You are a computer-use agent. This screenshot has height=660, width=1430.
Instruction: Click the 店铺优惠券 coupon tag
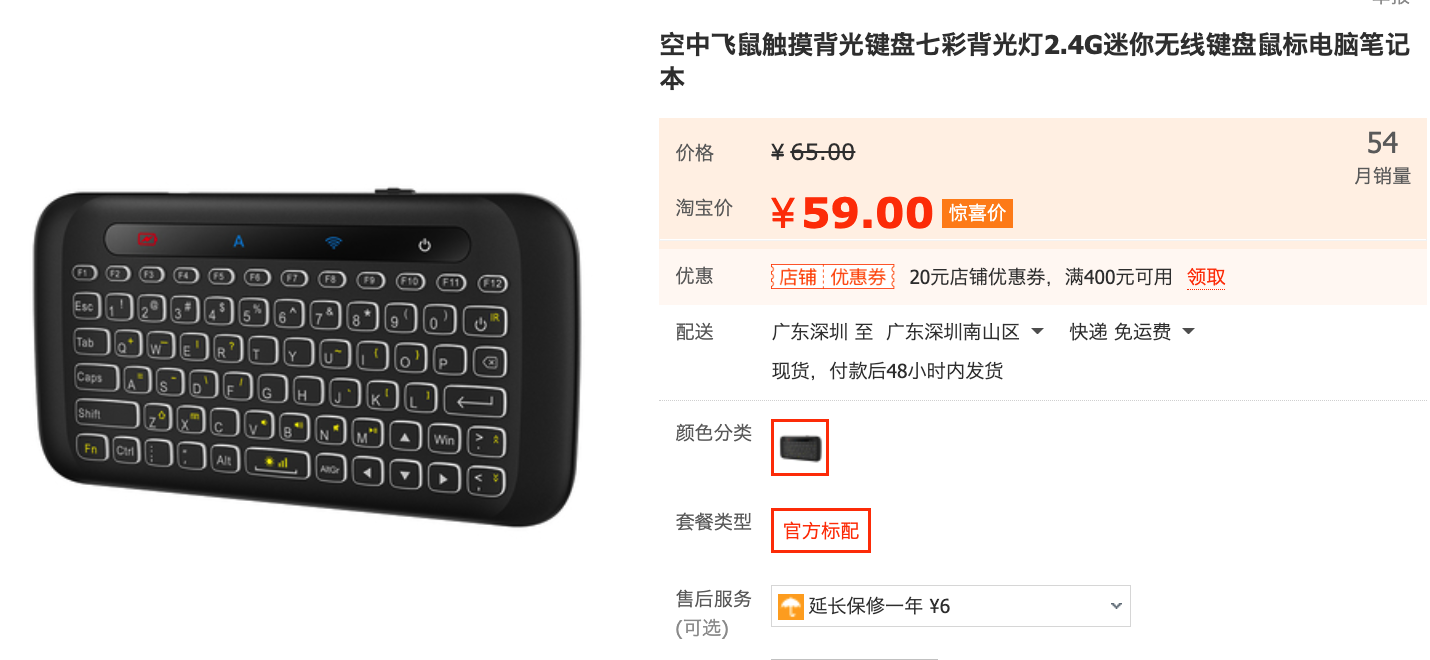pyautogui.click(x=833, y=277)
